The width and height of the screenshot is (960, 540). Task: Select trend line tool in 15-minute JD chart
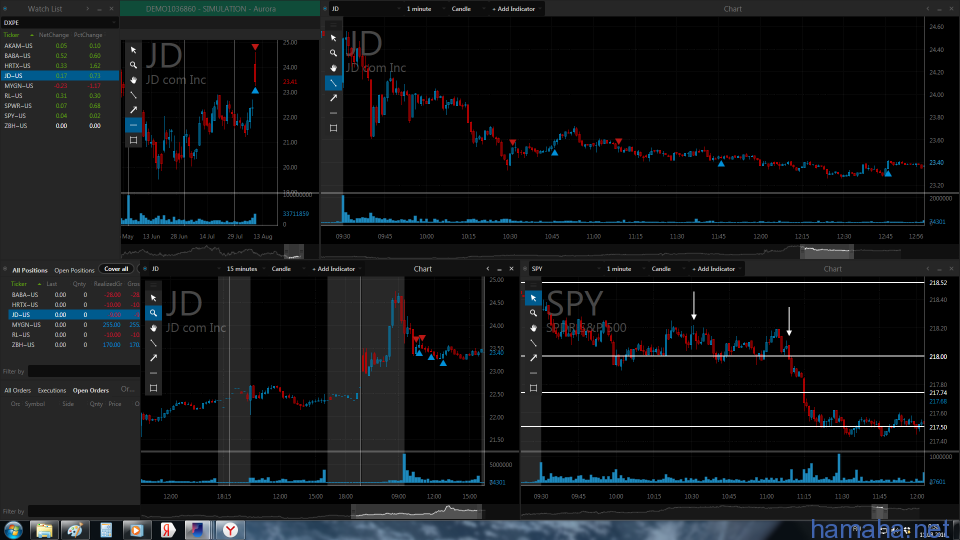pyautogui.click(x=154, y=343)
